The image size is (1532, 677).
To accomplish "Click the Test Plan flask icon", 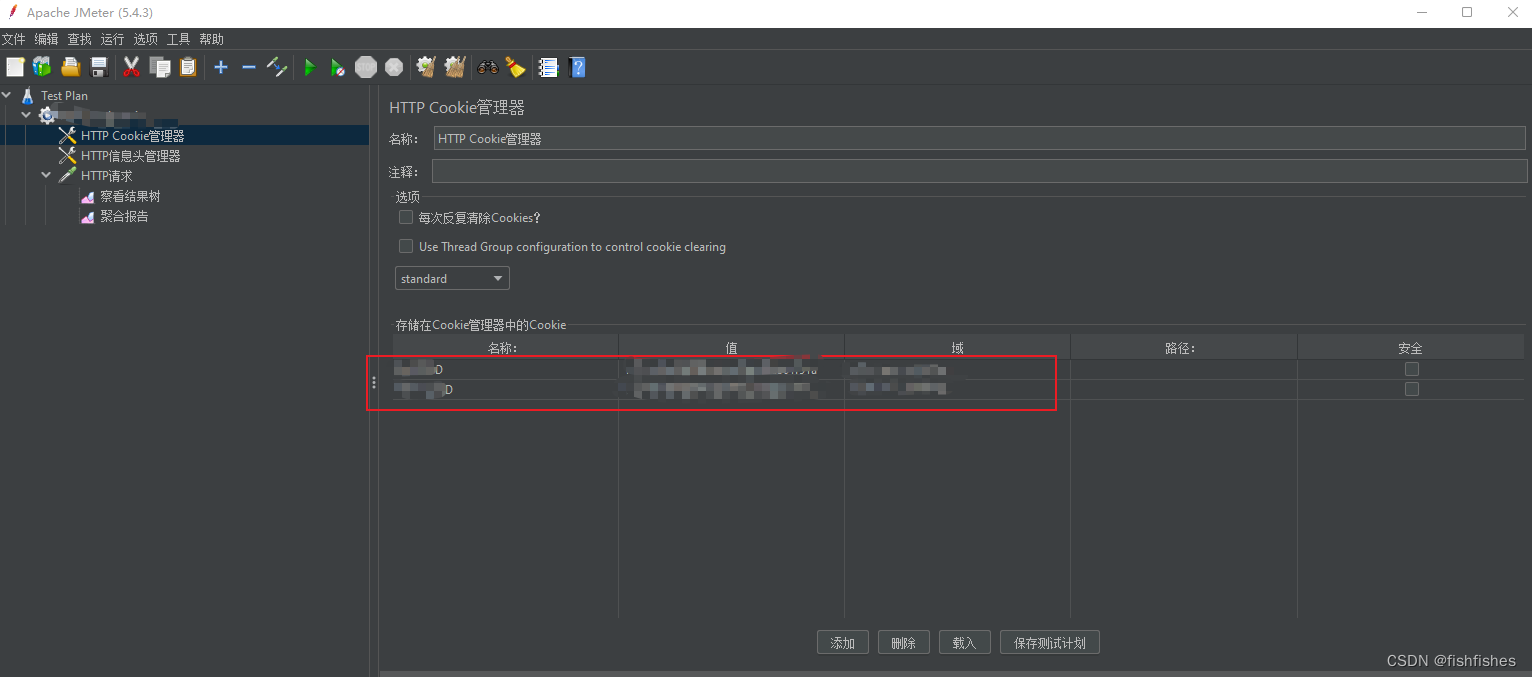I will [x=28, y=96].
